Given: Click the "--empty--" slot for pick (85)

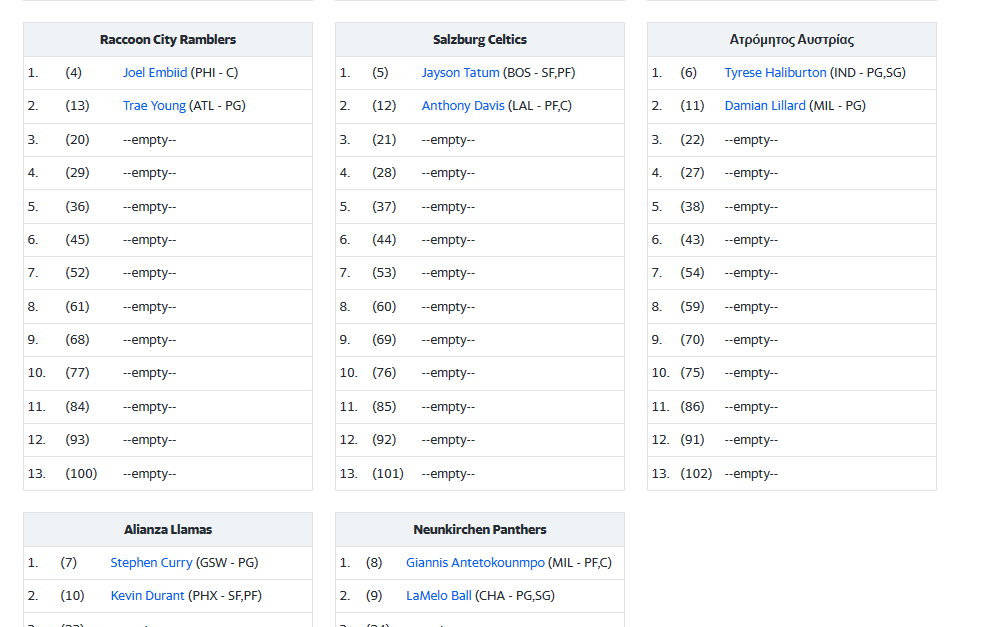Looking at the screenshot, I should [x=448, y=407].
